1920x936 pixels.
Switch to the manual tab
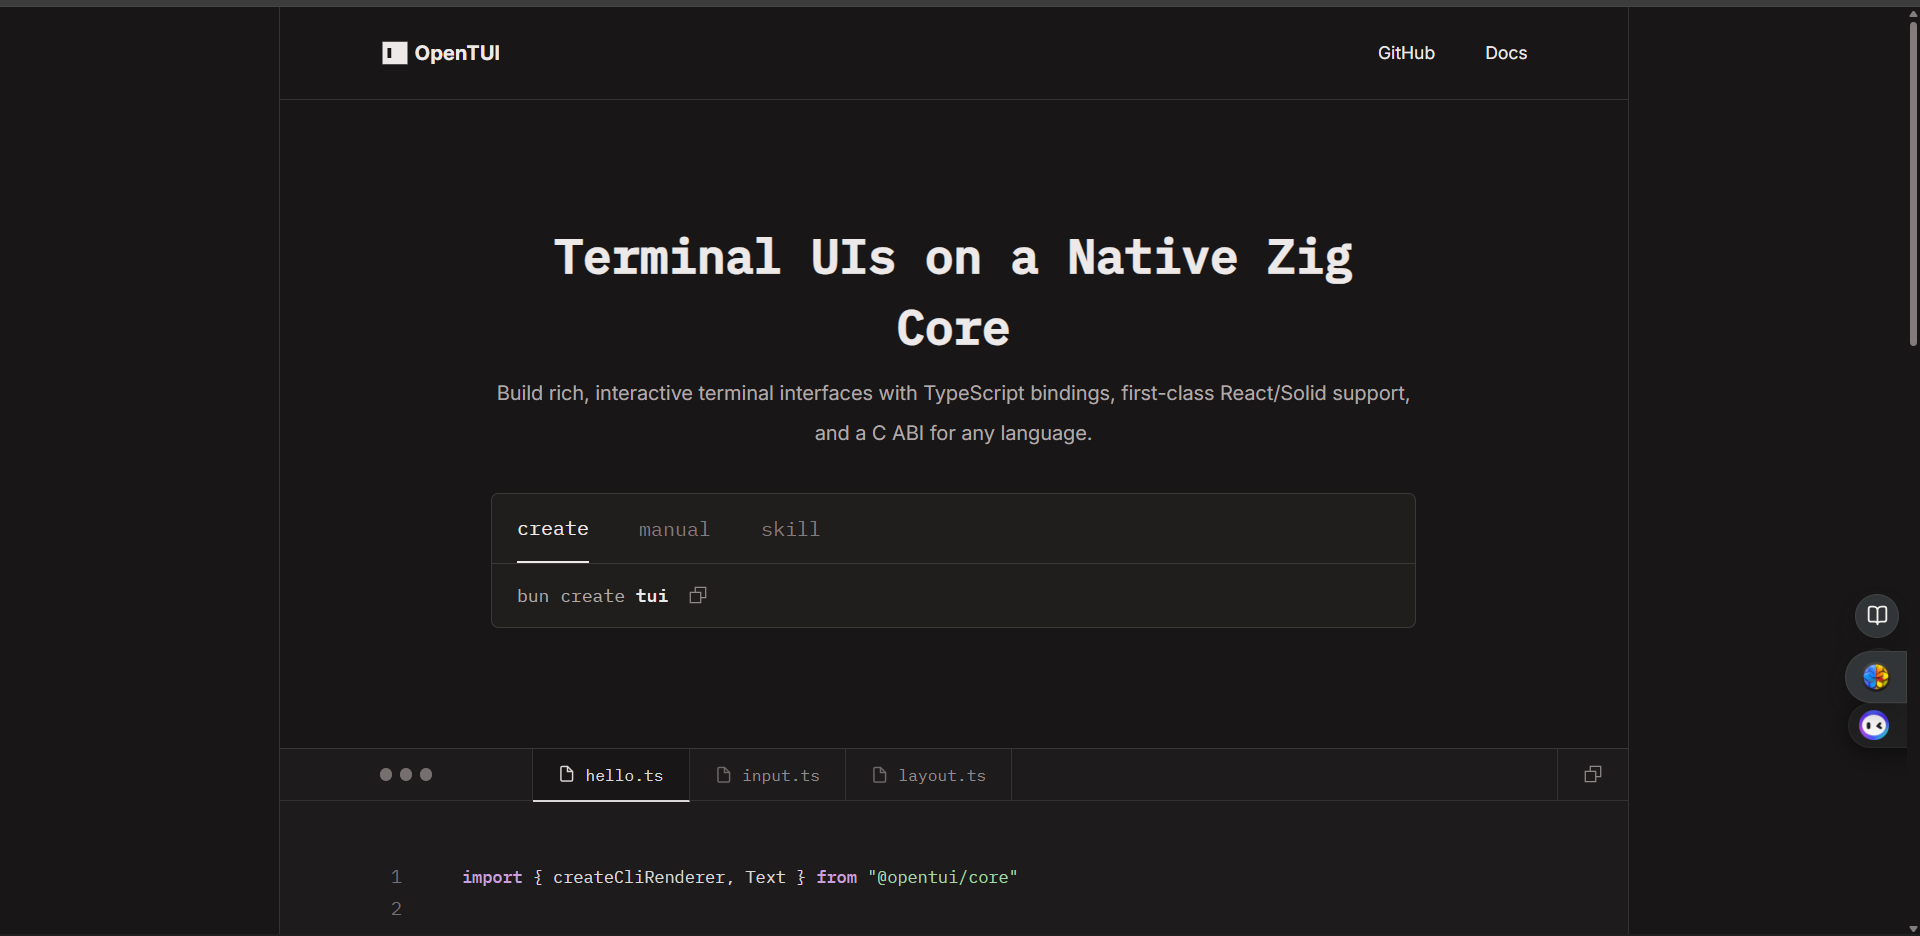[674, 529]
